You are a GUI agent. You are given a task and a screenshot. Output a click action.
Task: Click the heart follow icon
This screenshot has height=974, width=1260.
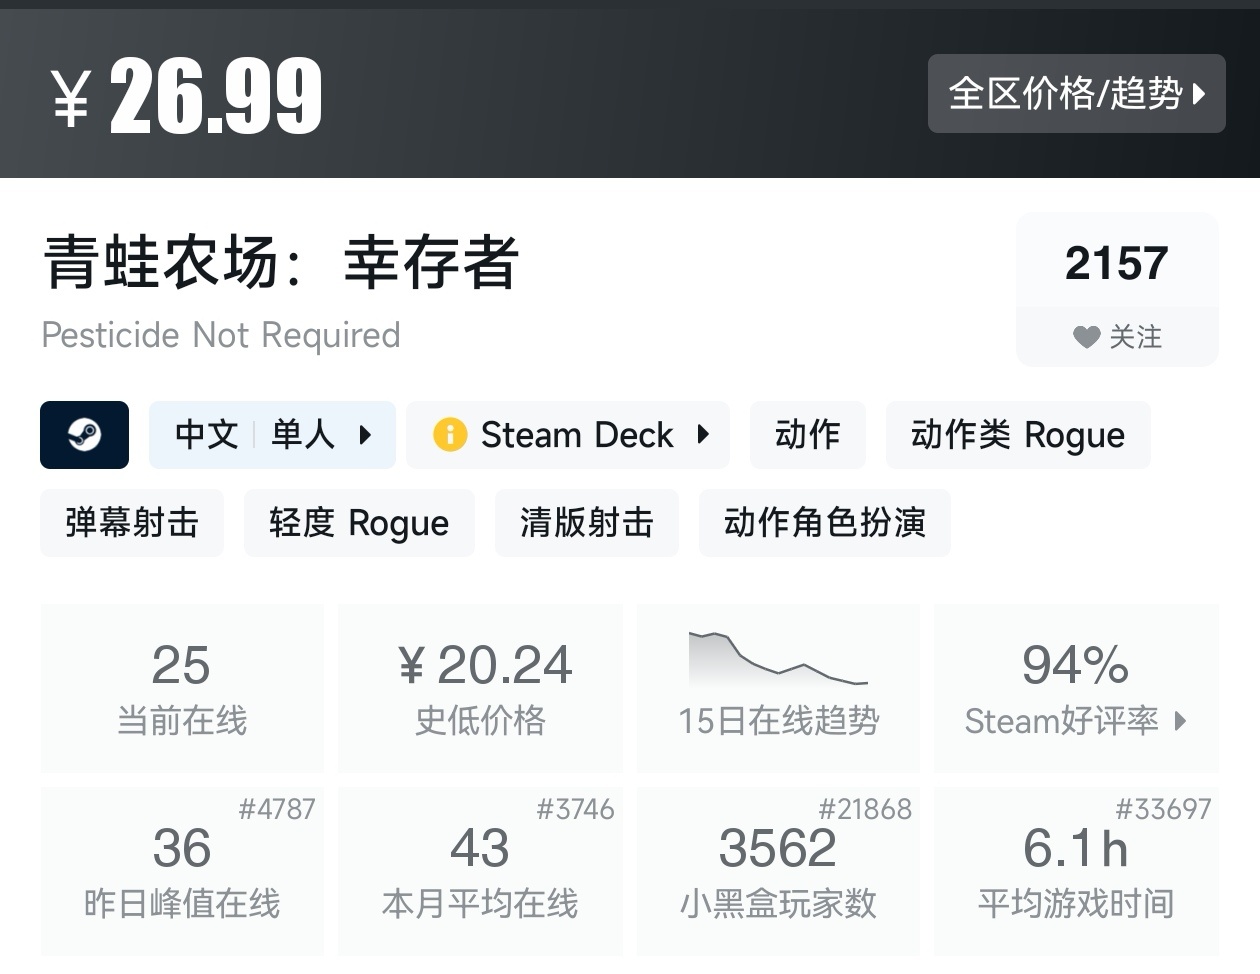click(x=1086, y=337)
